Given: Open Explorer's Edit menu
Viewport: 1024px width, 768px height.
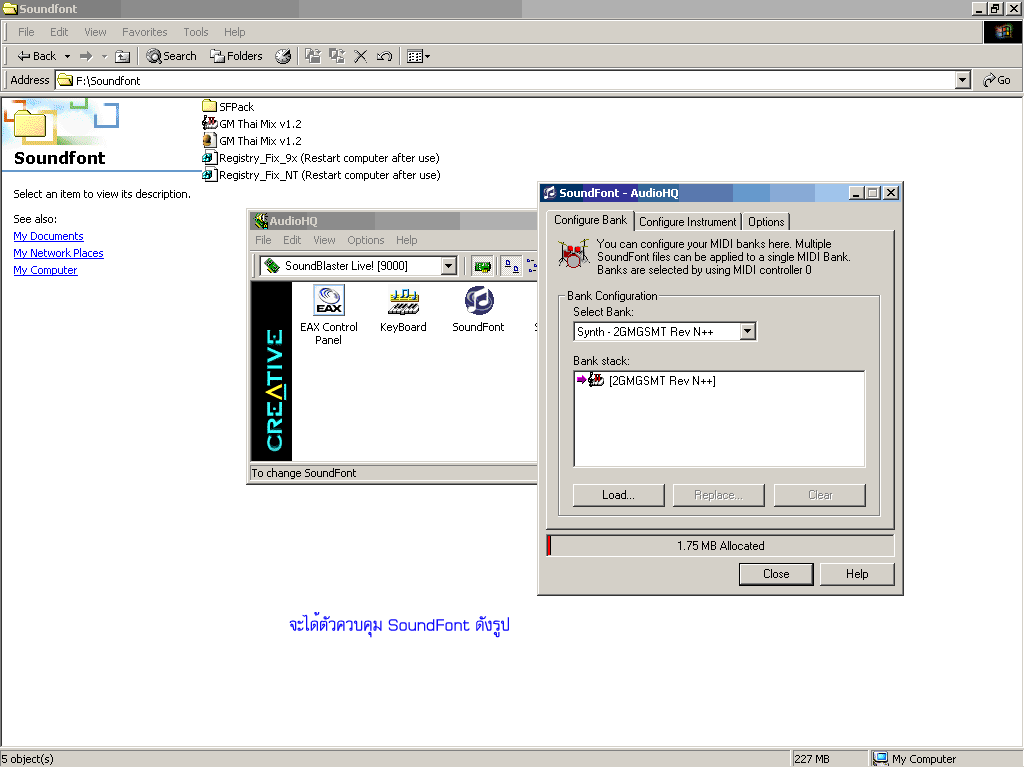Looking at the screenshot, I should point(59,32).
